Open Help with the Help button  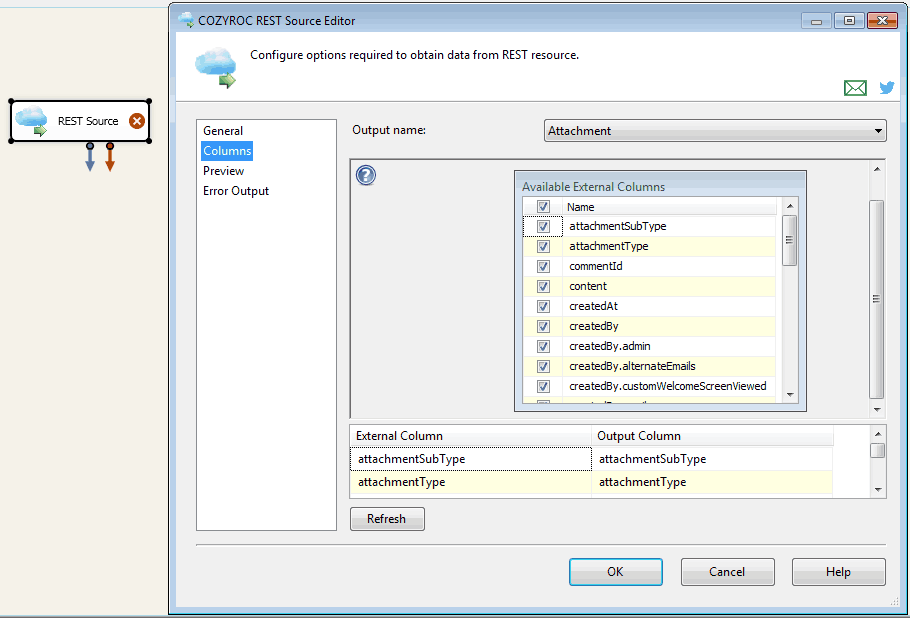point(839,572)
